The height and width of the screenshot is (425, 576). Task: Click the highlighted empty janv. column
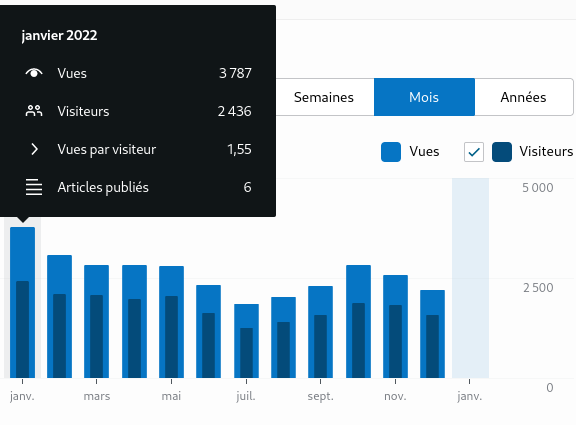[x=471, y=278]
